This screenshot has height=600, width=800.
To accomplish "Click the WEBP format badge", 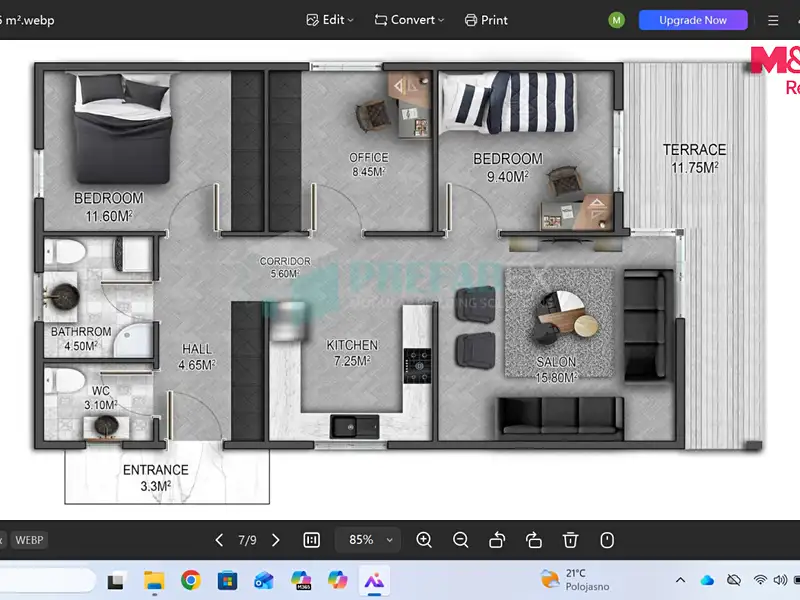I will (x=29, y=540).
